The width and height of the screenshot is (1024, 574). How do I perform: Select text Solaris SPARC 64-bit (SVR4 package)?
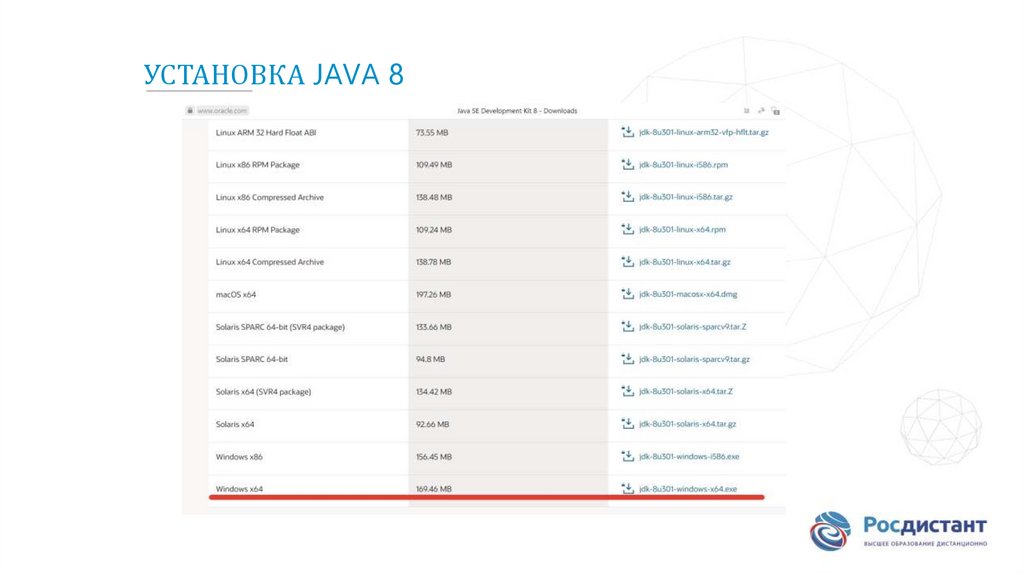[280, 327]
